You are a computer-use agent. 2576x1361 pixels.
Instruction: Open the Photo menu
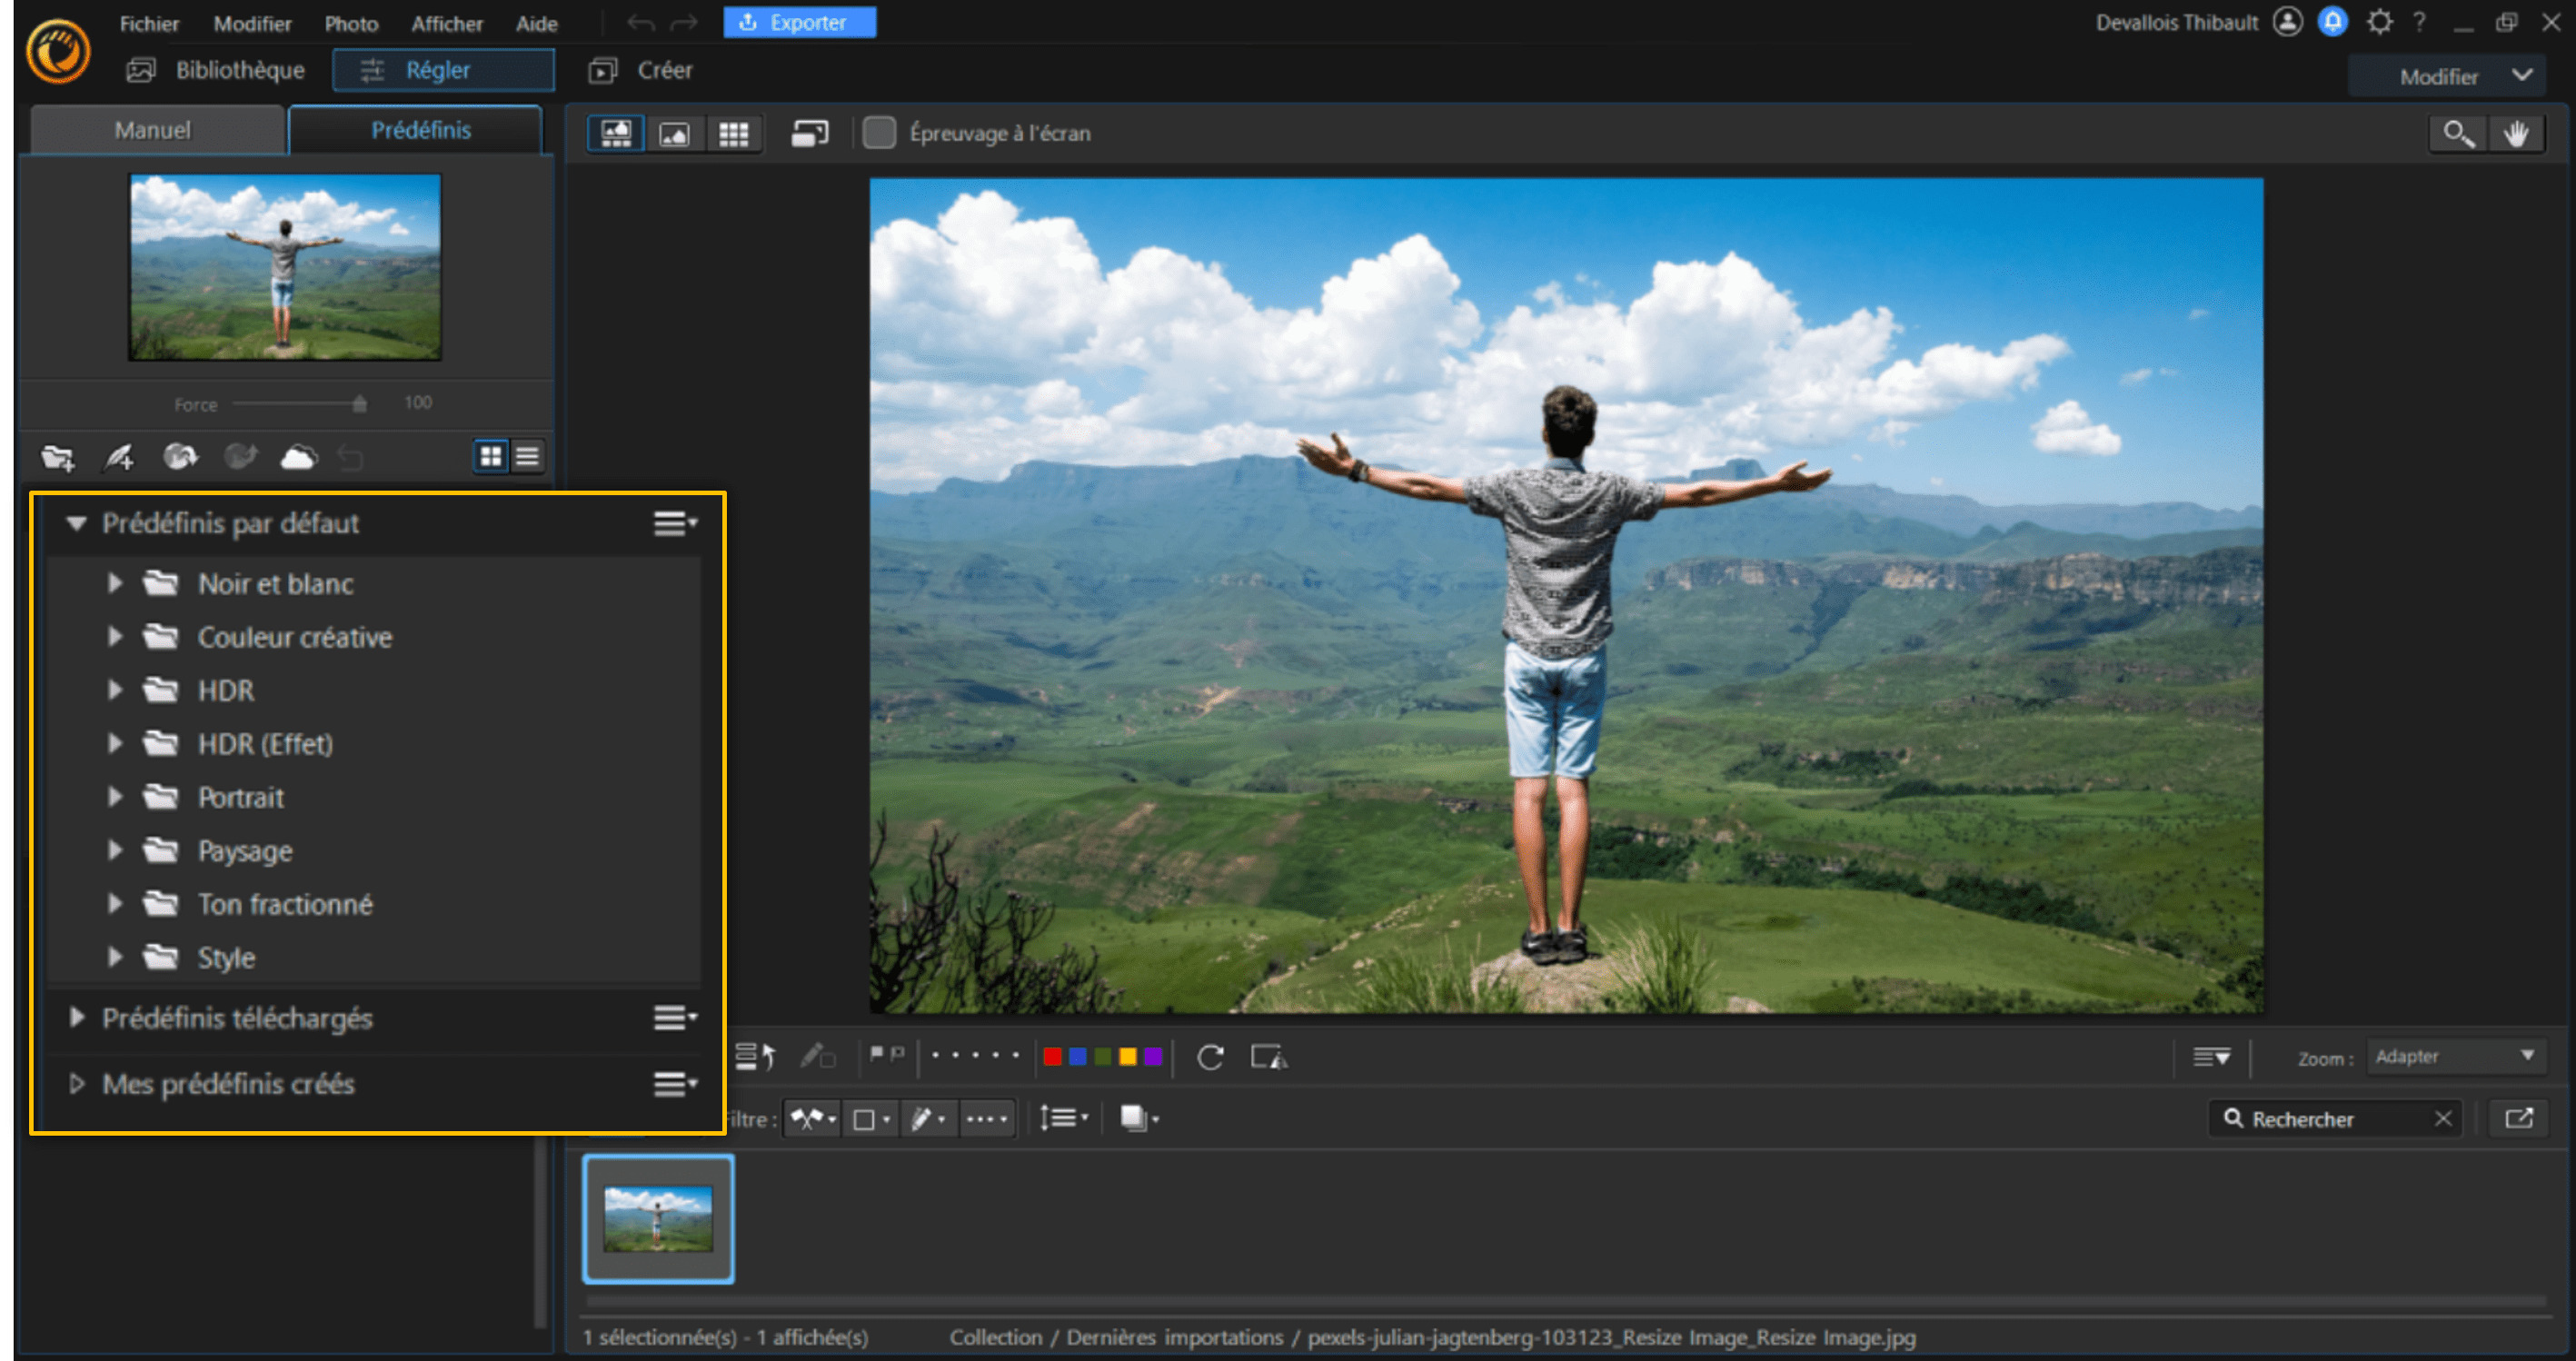pyautogui.click(x=351, y=23)
